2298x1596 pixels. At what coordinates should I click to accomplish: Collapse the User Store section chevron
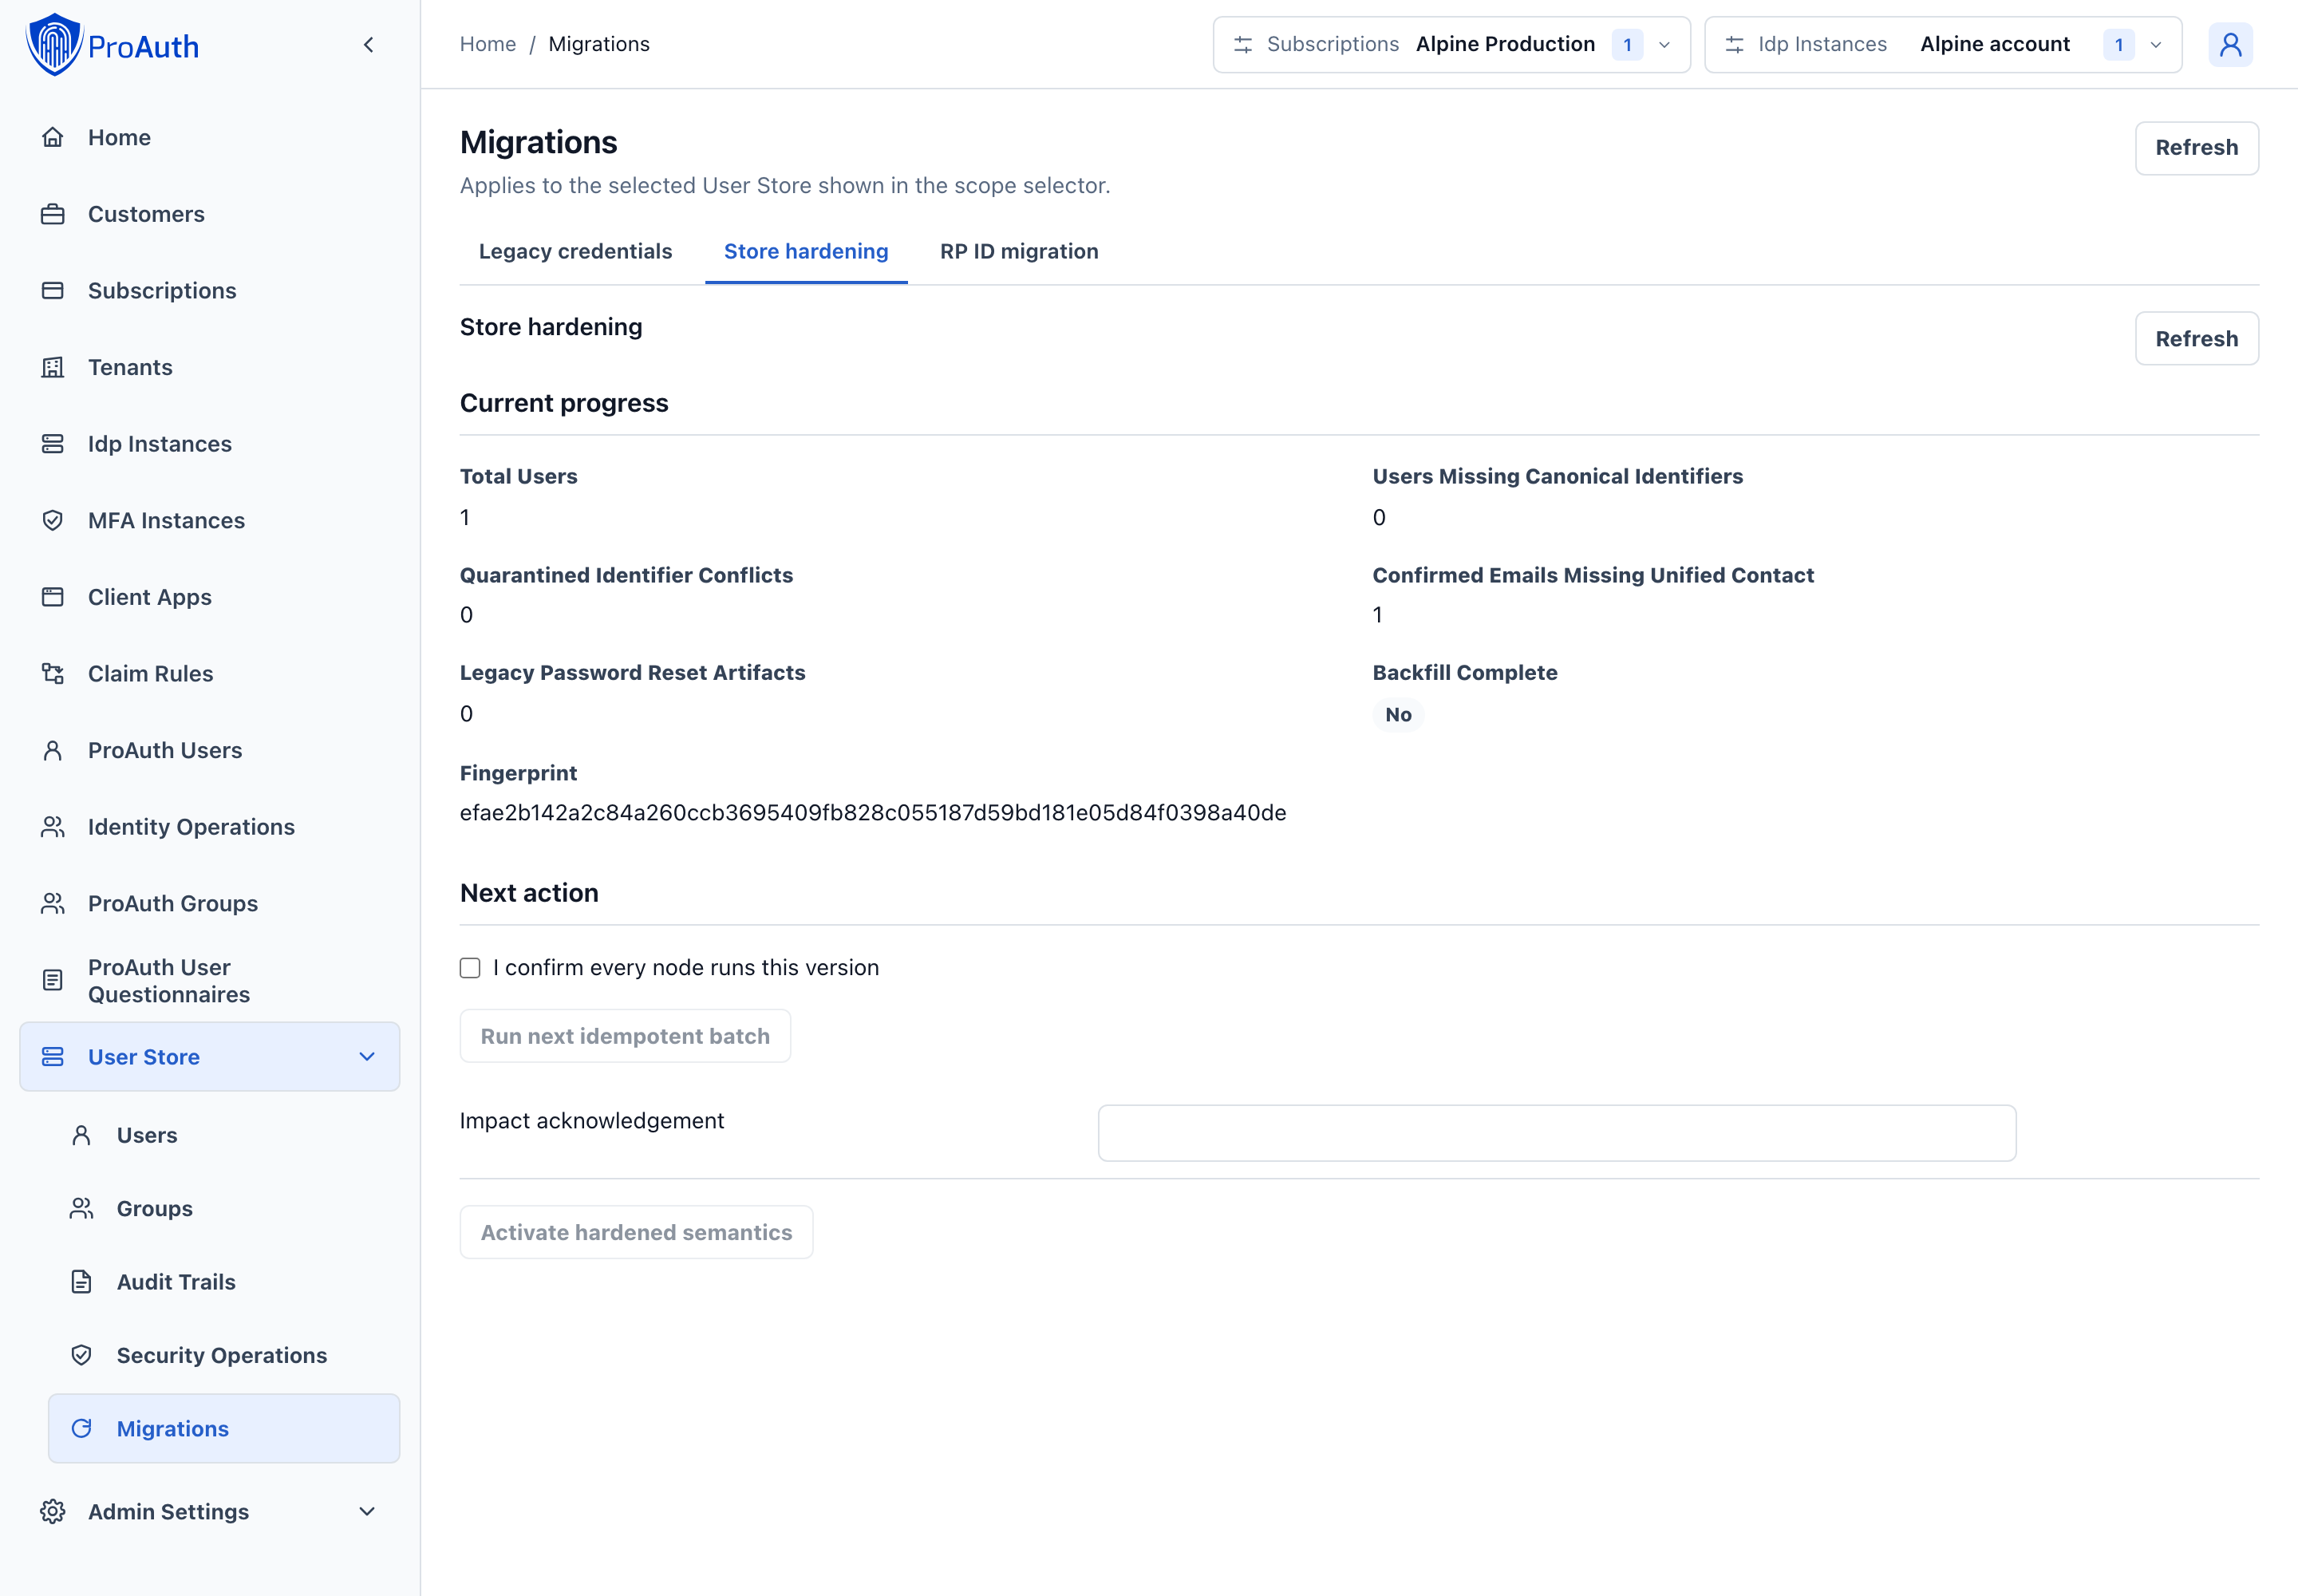367,1057
